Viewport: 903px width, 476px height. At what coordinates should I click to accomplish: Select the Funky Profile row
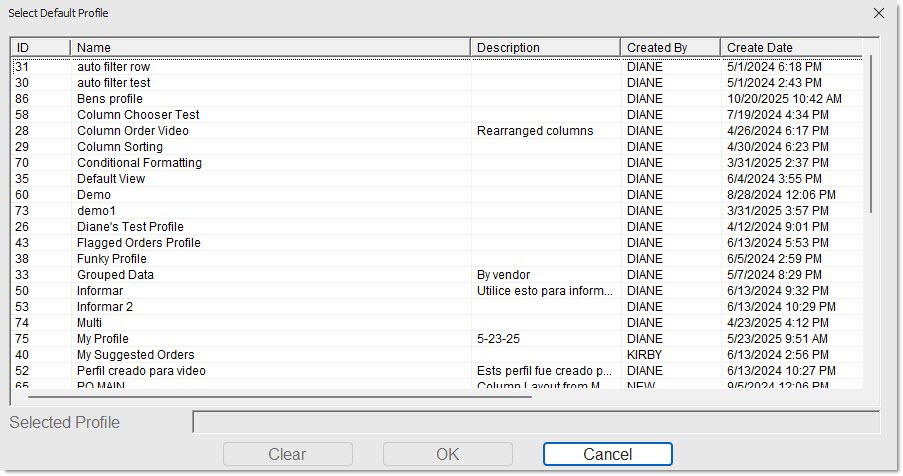tap(111, 259)
